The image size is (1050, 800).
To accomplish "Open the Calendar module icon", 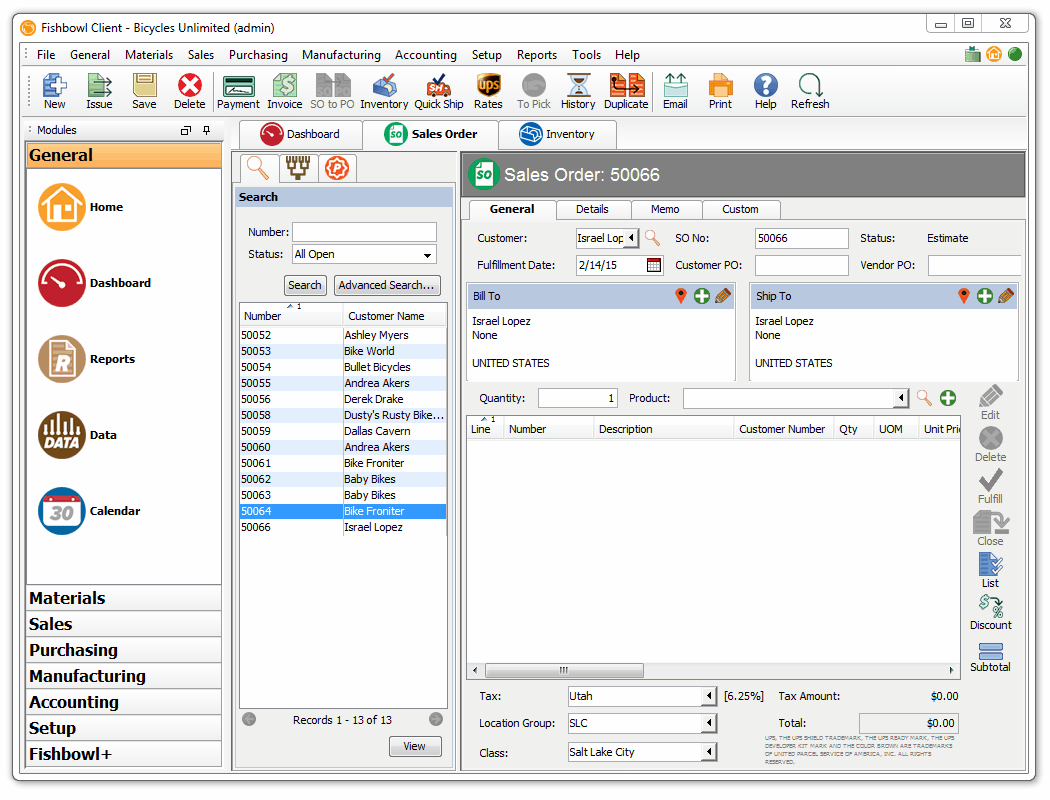I will coord(62,511).
